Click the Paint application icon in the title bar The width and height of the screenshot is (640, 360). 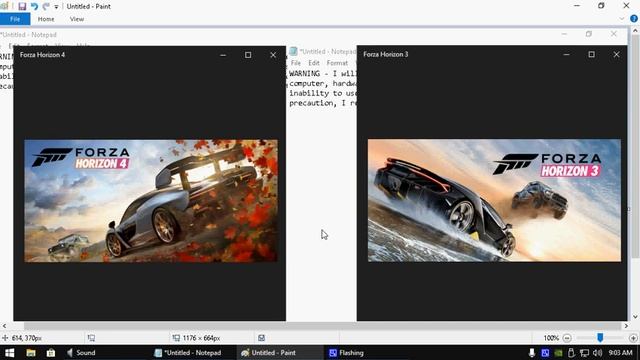point(4,6)
